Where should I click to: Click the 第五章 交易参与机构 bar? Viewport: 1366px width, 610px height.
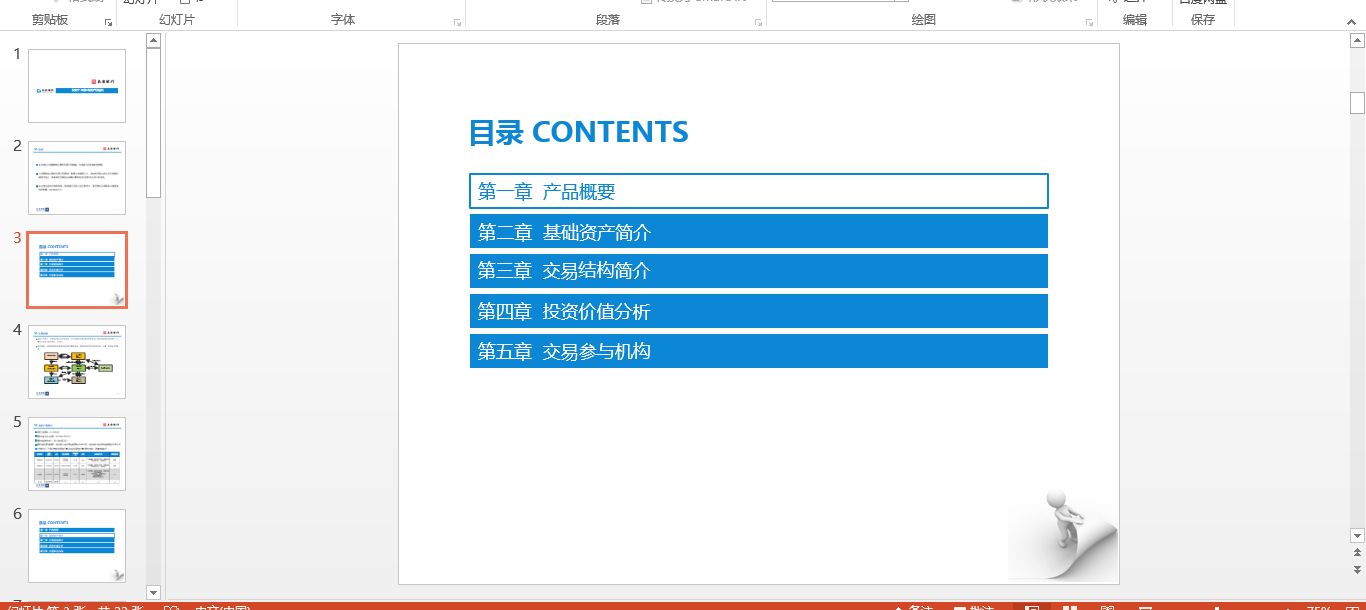[759, 351]
